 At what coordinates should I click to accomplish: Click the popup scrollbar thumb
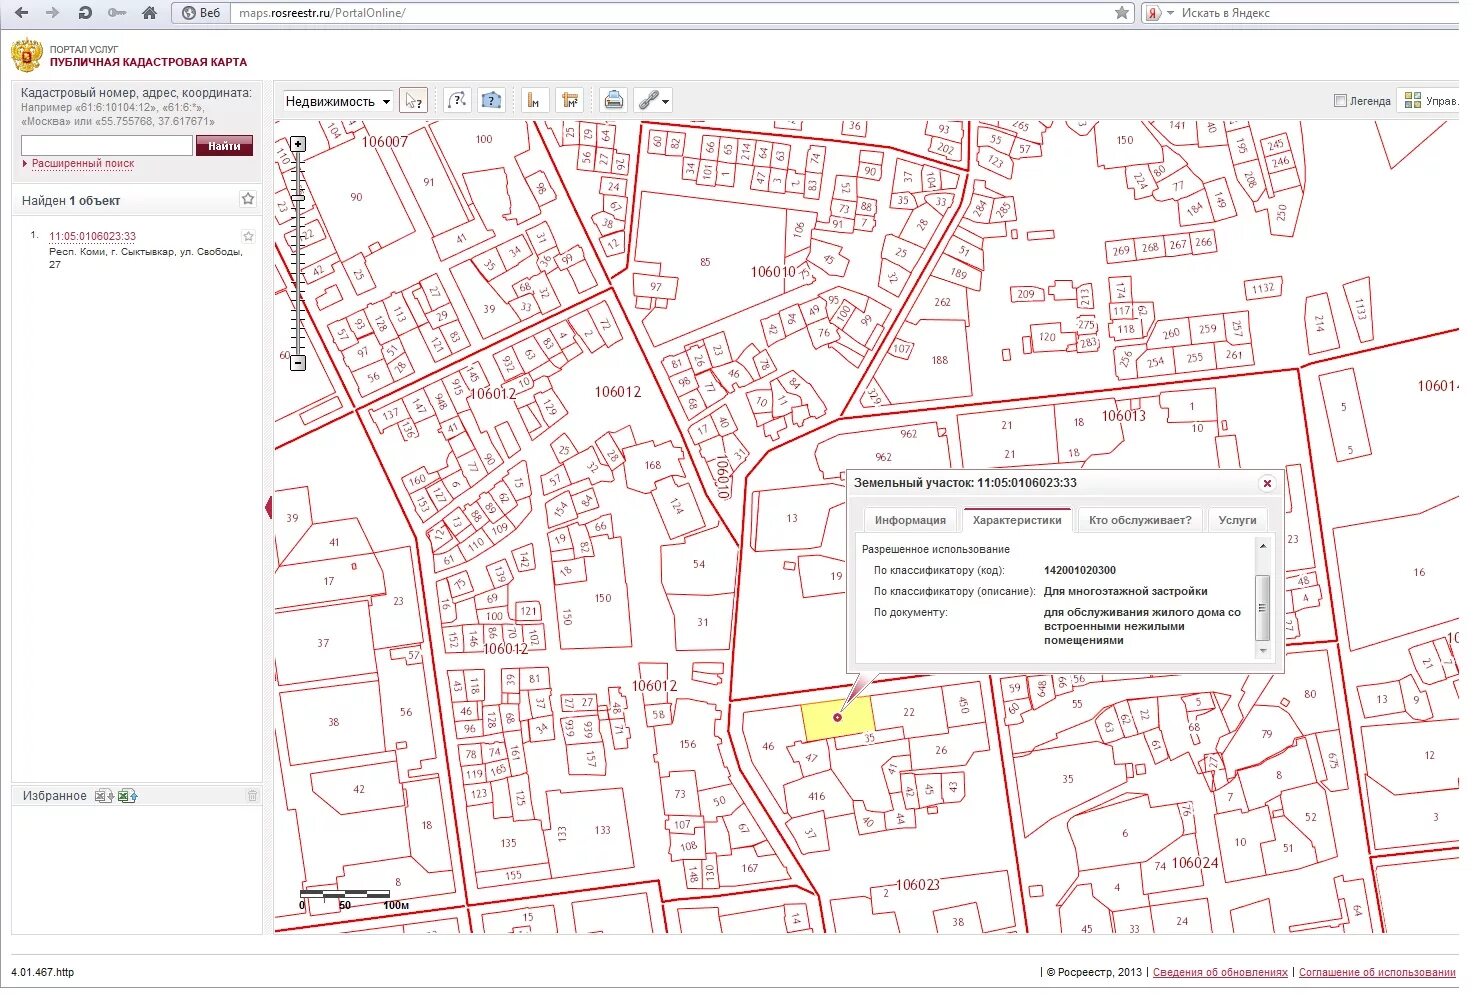1263,609
